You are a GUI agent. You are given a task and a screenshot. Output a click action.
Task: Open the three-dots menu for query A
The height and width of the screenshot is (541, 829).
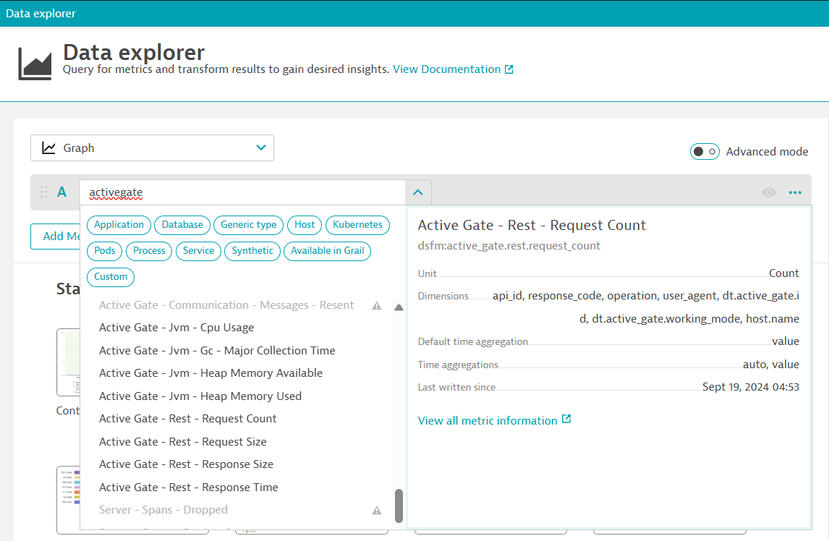(x=795, y=192)
